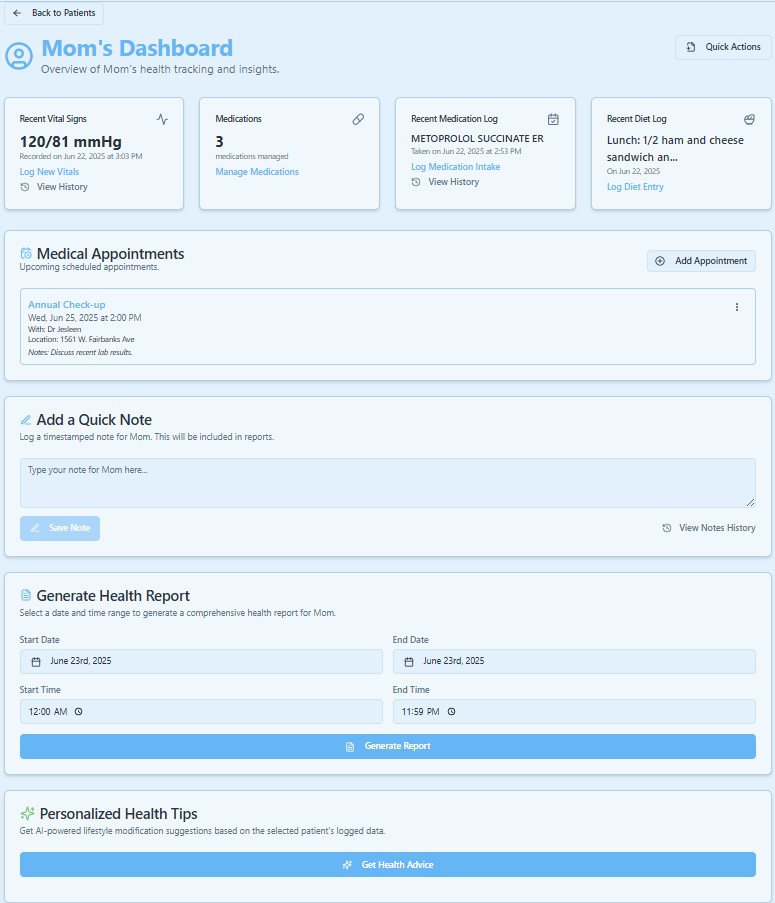Click the calendar check icon in Recent Medication Log
The height and width of the screenshot is (903, 775).
[x=553, y=119]
